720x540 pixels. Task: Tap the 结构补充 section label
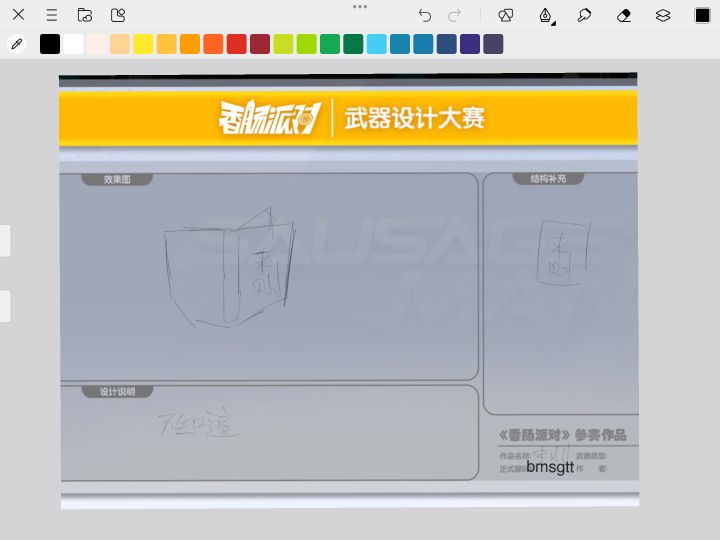tap(548, 179)
